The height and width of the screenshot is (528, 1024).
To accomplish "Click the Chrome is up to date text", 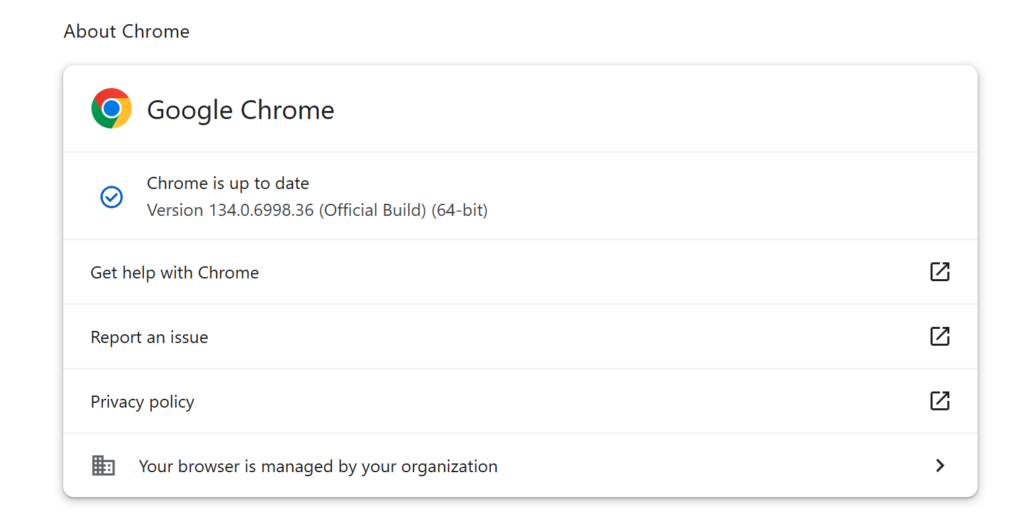I will (x=228, y=184).
